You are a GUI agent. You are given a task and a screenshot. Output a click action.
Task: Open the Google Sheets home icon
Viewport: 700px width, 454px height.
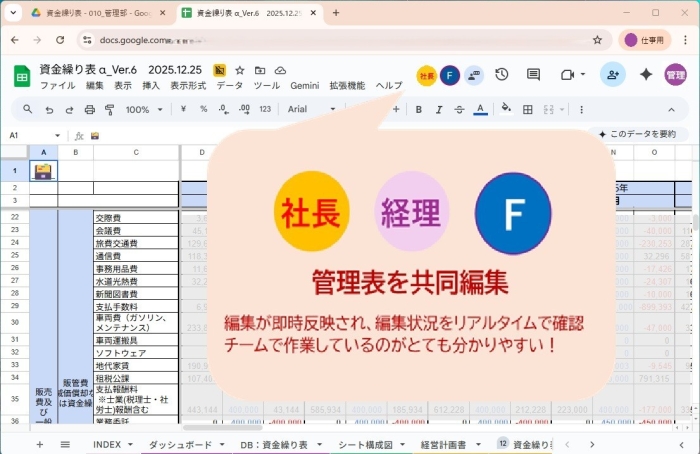click(22, 77)
